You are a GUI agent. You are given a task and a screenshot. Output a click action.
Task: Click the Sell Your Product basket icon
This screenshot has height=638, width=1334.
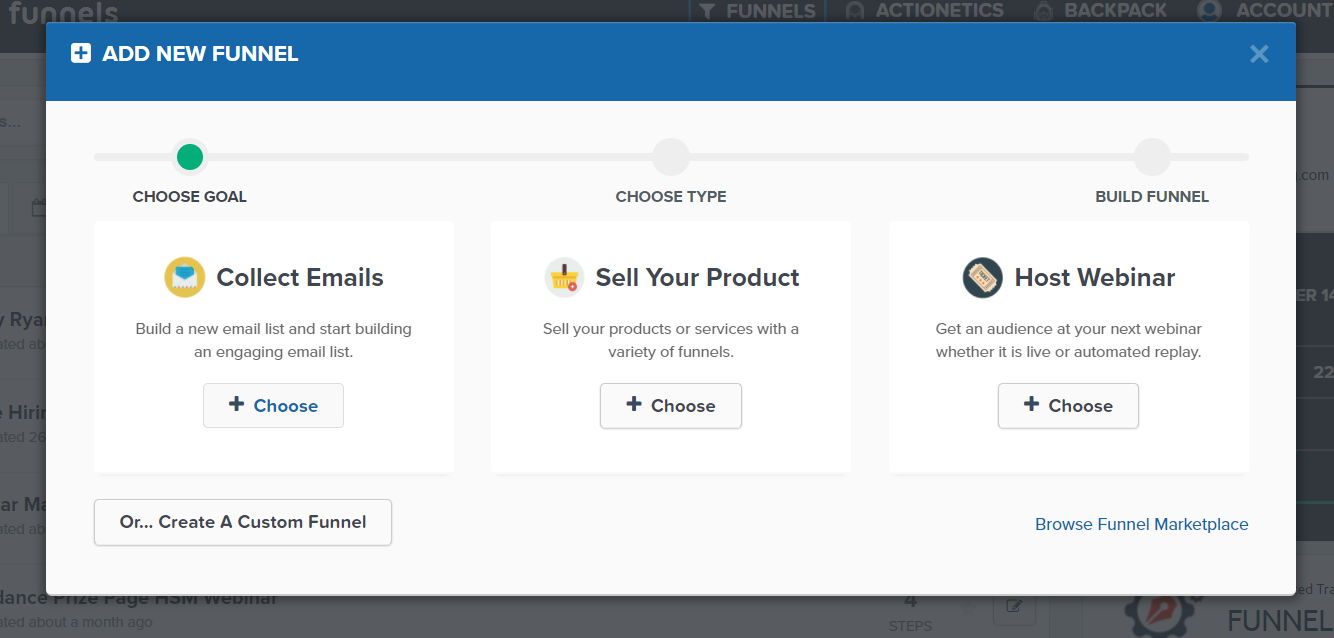coord(564,277)
